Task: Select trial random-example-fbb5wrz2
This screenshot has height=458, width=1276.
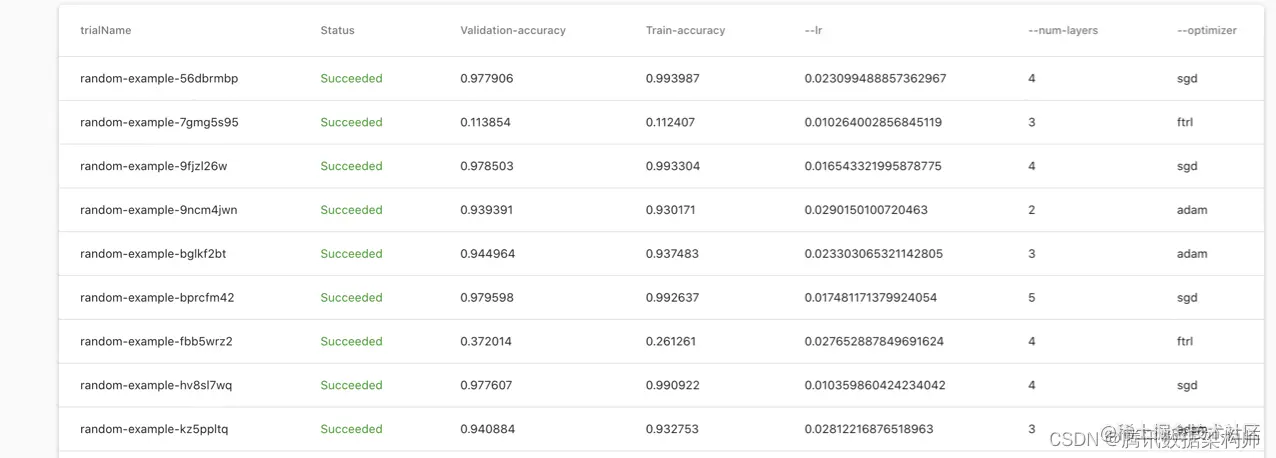Action: [156, 342]
